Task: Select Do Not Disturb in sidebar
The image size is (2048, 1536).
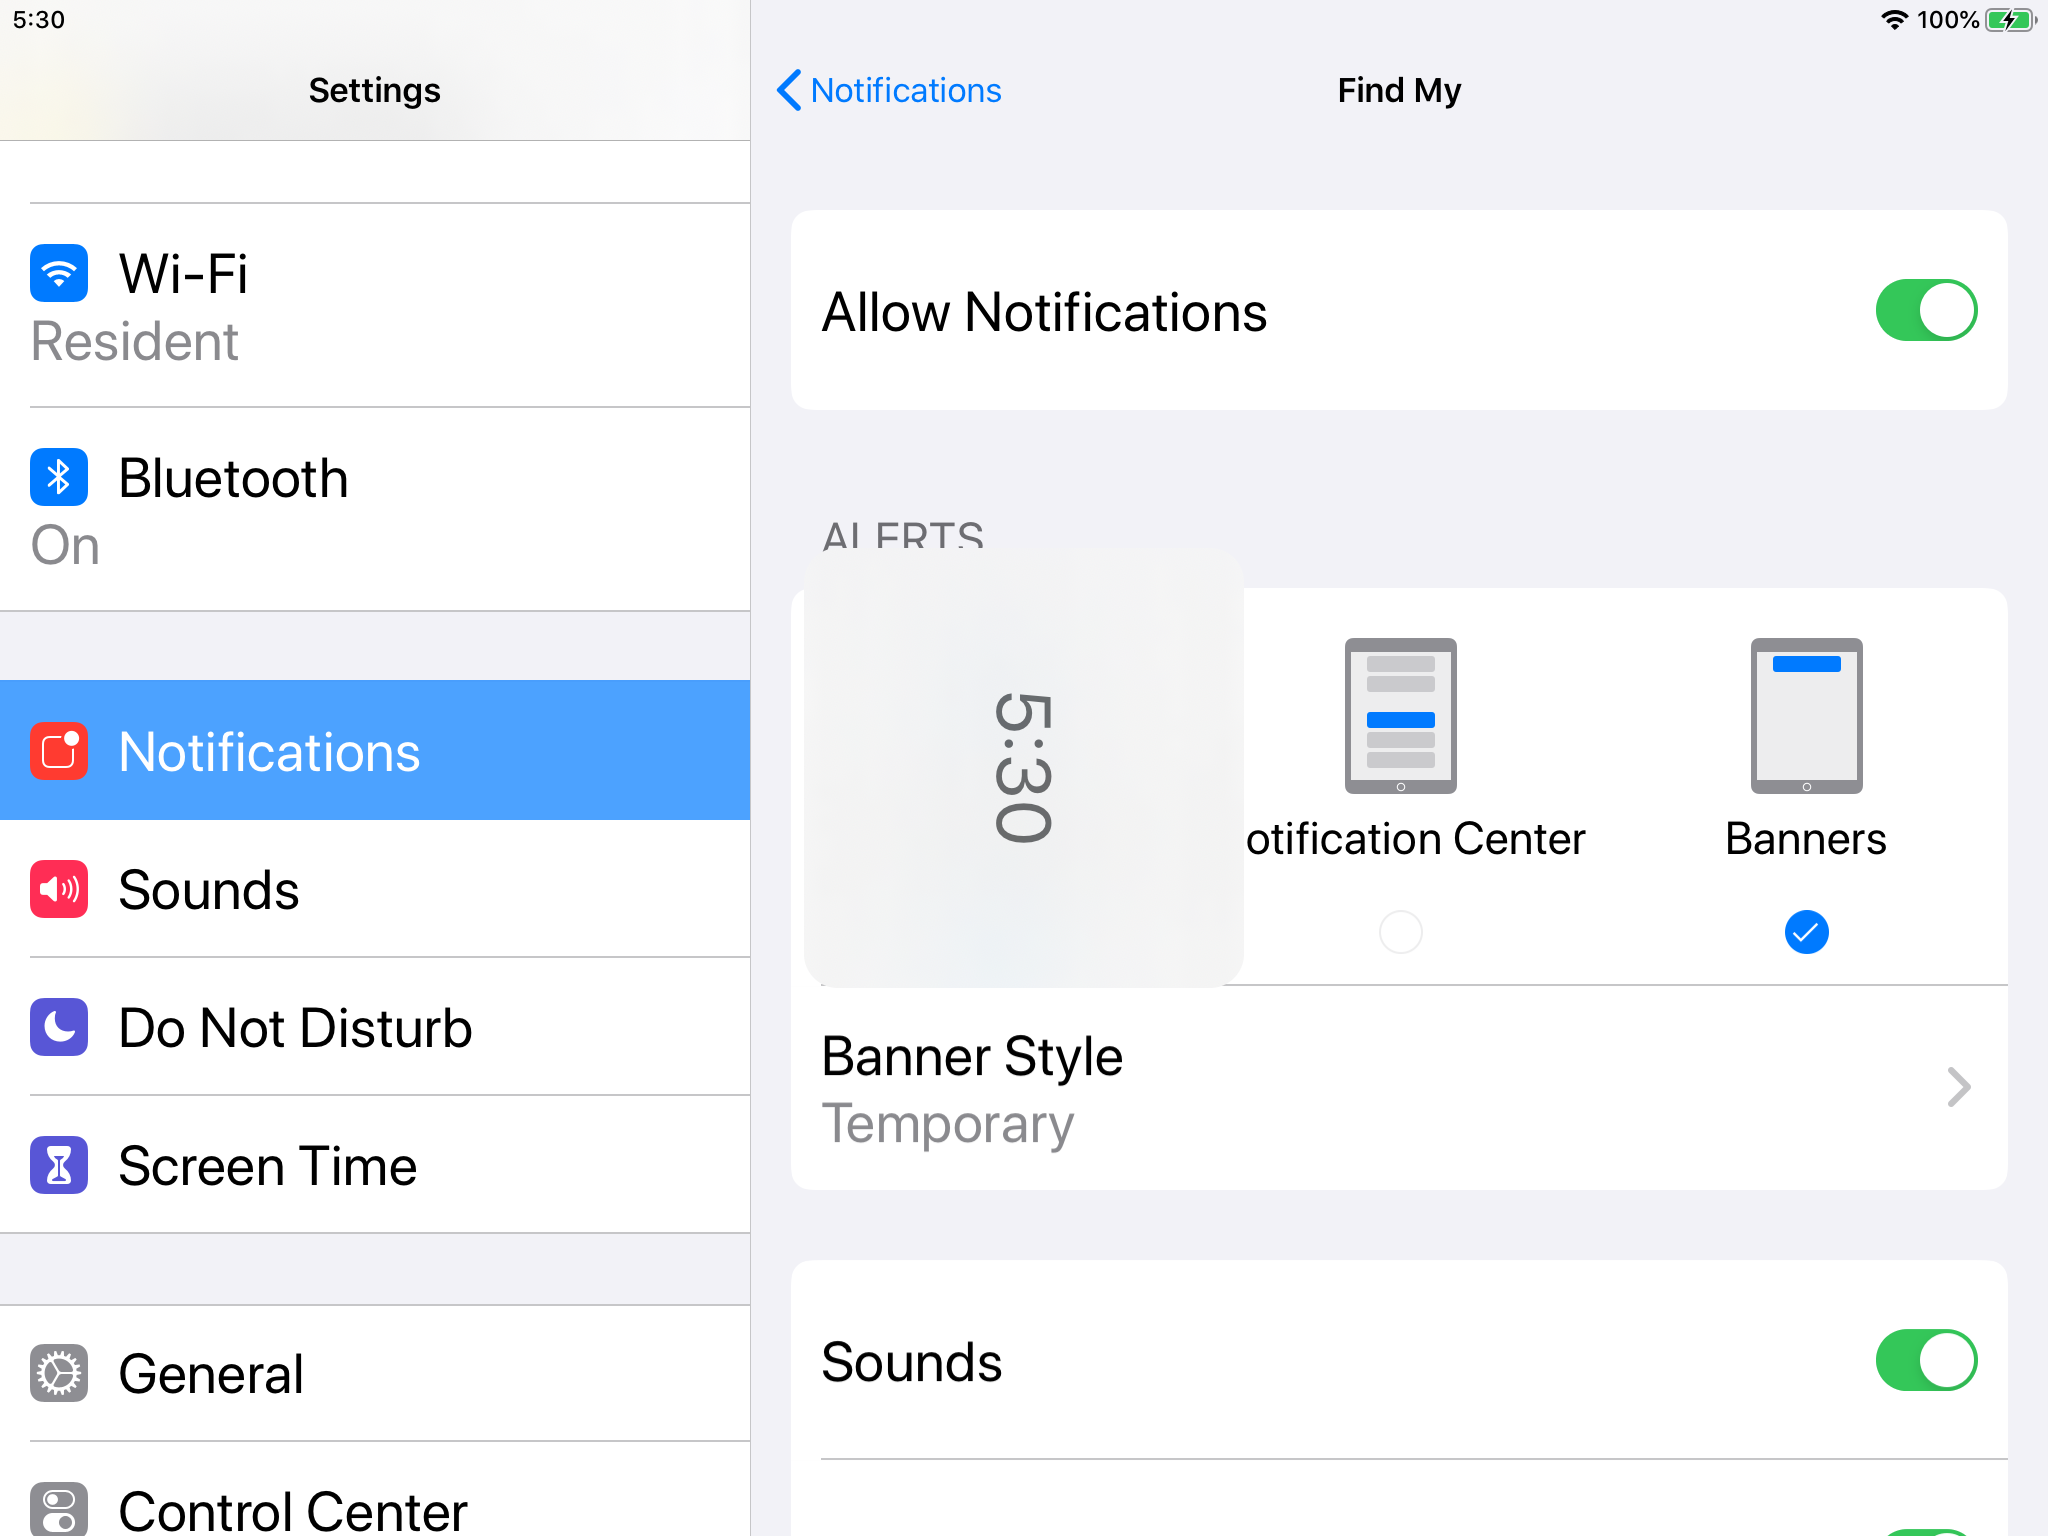Action: tap(295, 1028)
